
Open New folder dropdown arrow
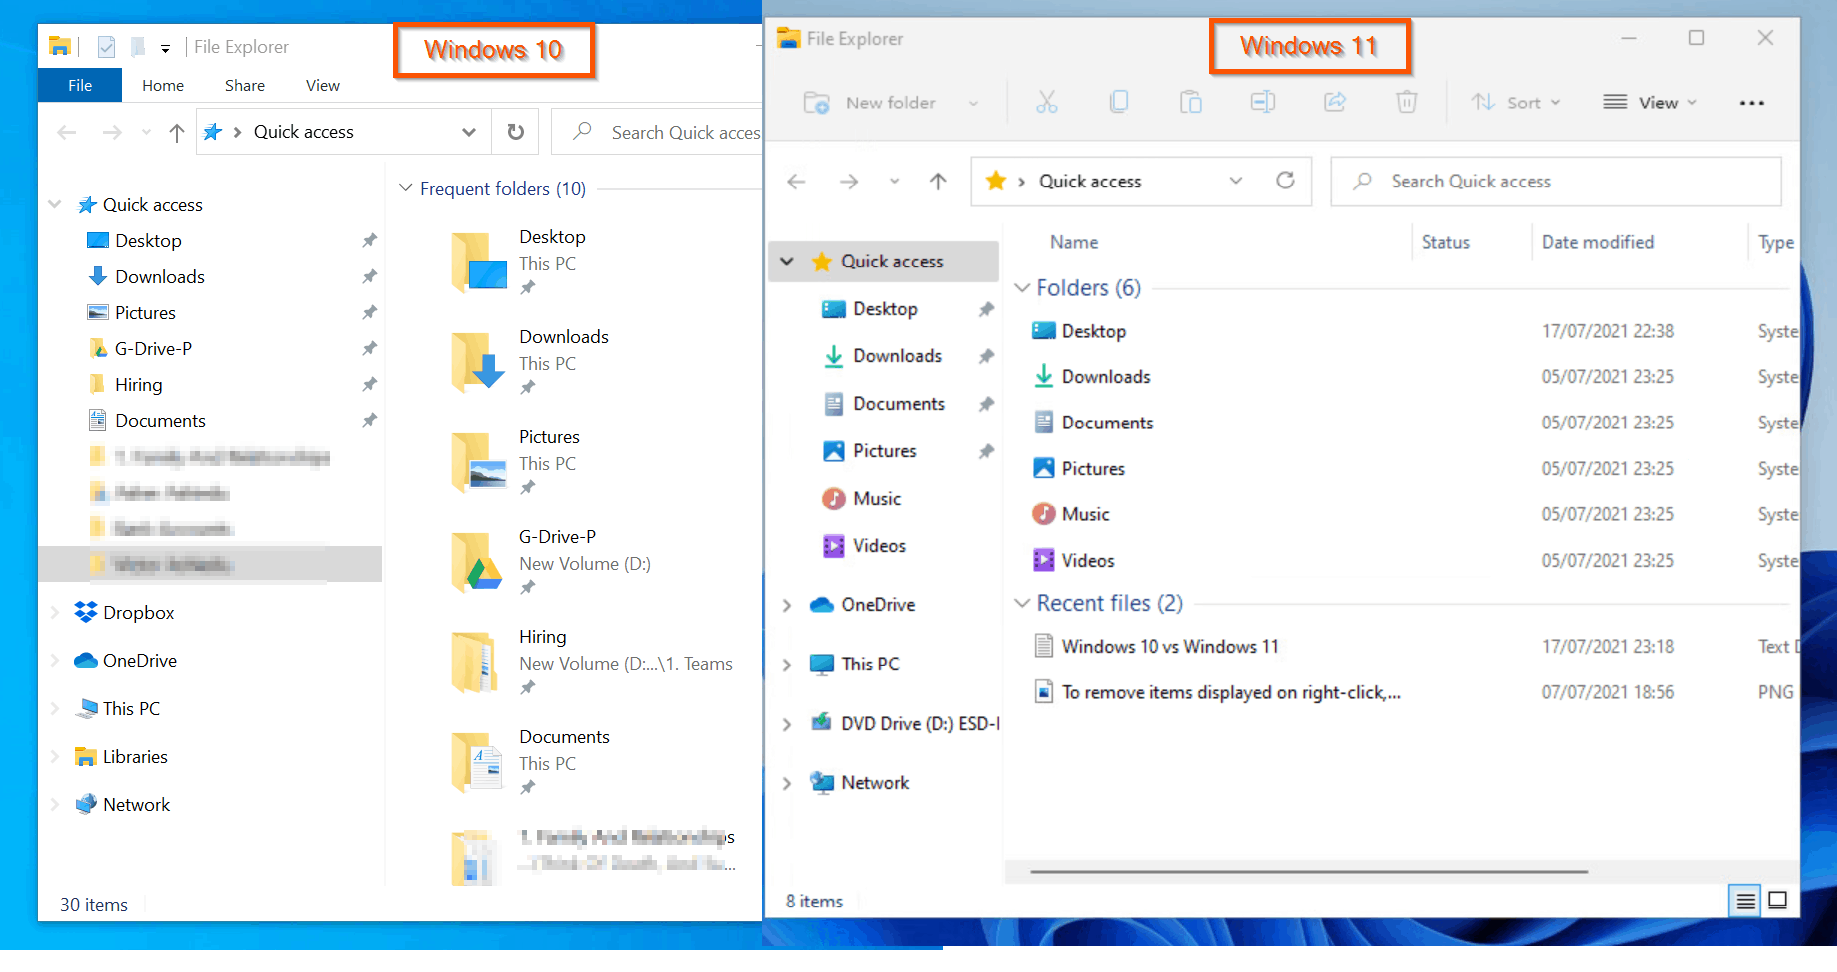click(x=973, y=103)
